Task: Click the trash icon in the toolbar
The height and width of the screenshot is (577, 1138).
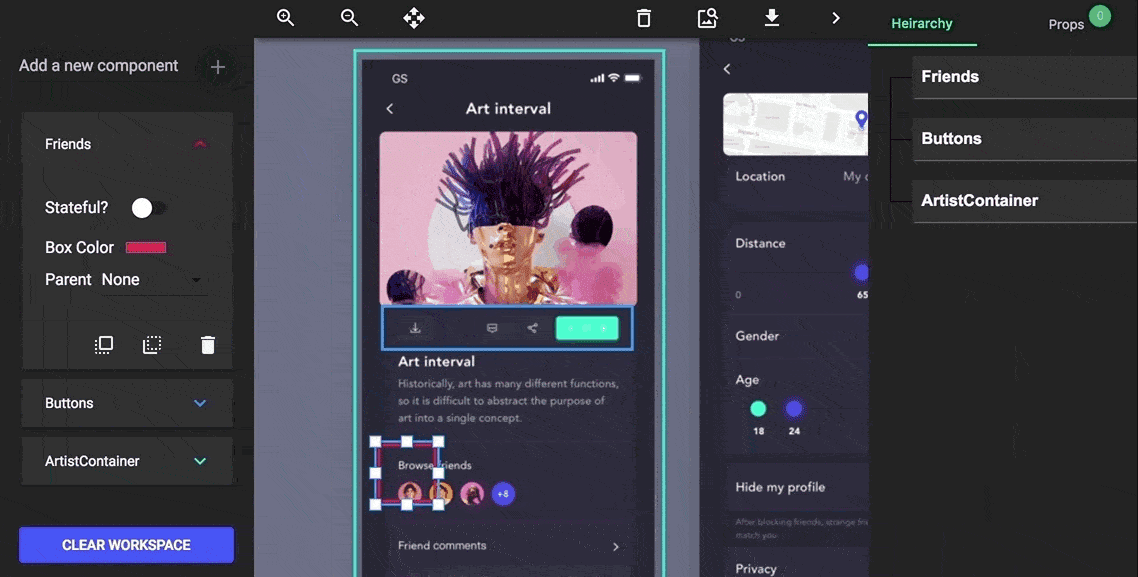Action: pyautogui.click(x=643, y=17)
